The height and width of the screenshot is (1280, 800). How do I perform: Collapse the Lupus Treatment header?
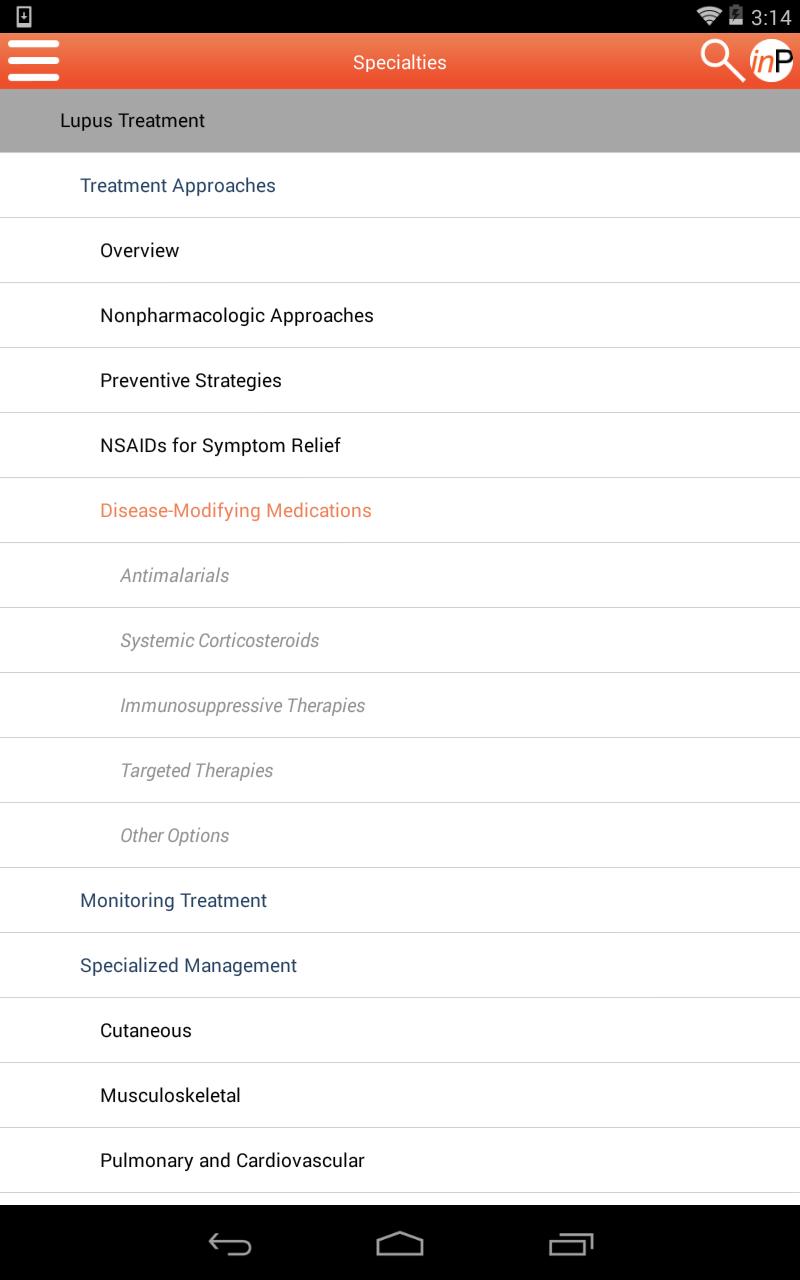click(x=132, y=121)
